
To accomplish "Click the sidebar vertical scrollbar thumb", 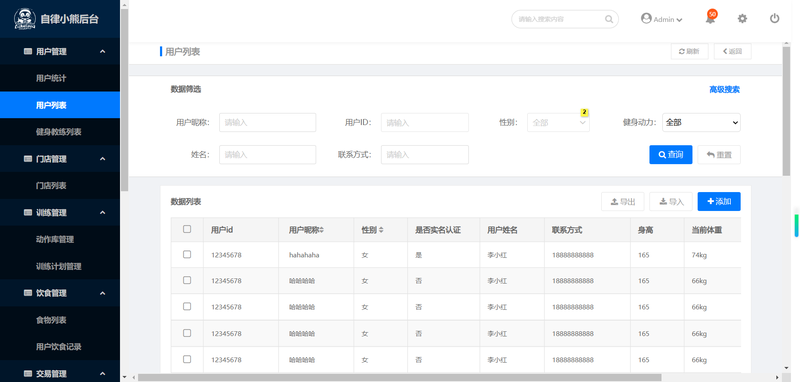I will (124, 100).
